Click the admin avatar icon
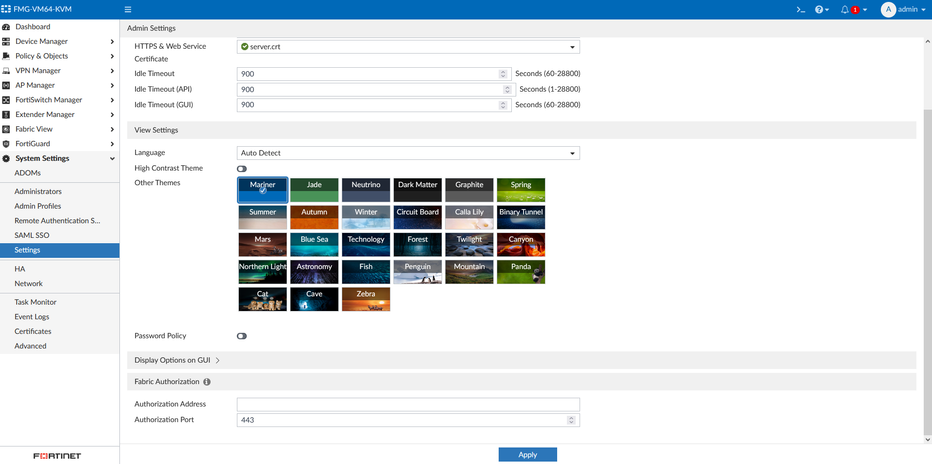Viewport: 932px width, 464px height. pyautogui.click(x=888, y=10)
